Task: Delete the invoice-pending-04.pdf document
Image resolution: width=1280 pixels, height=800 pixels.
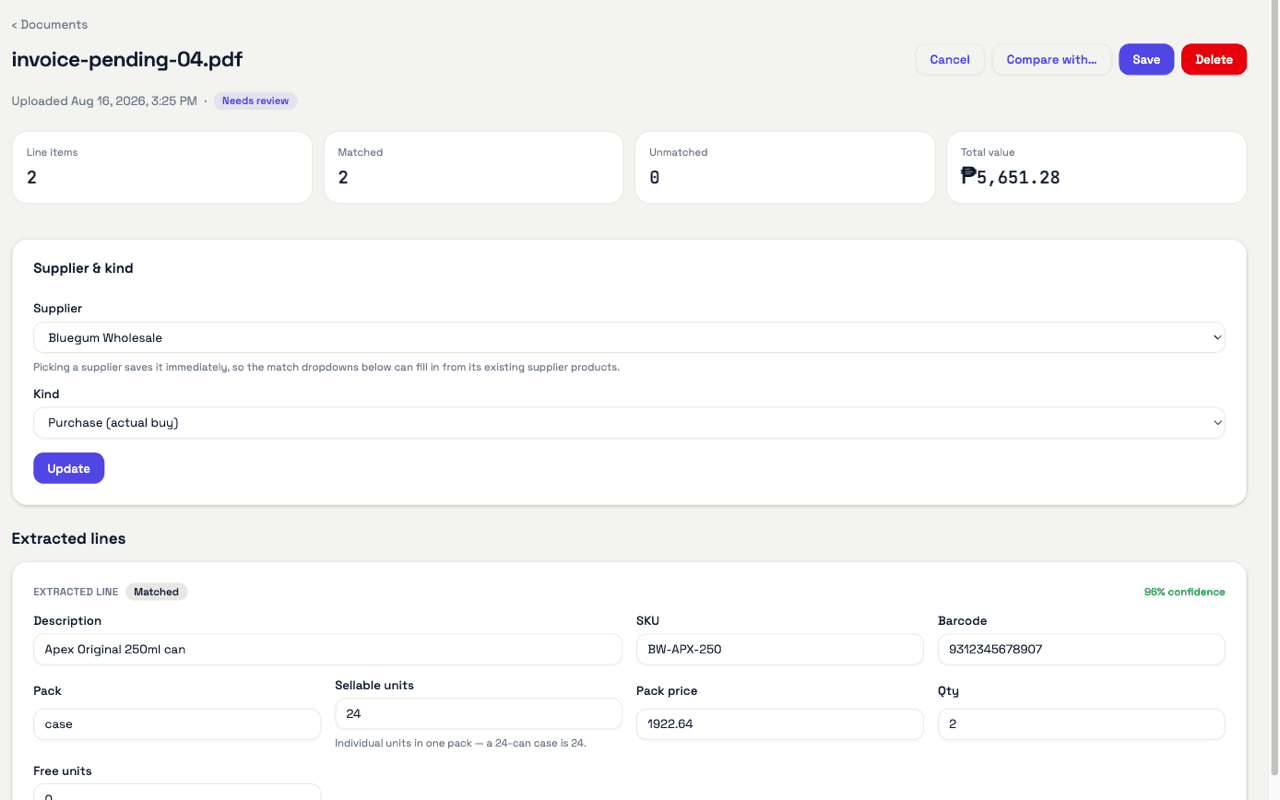Action: (1214, 59)
